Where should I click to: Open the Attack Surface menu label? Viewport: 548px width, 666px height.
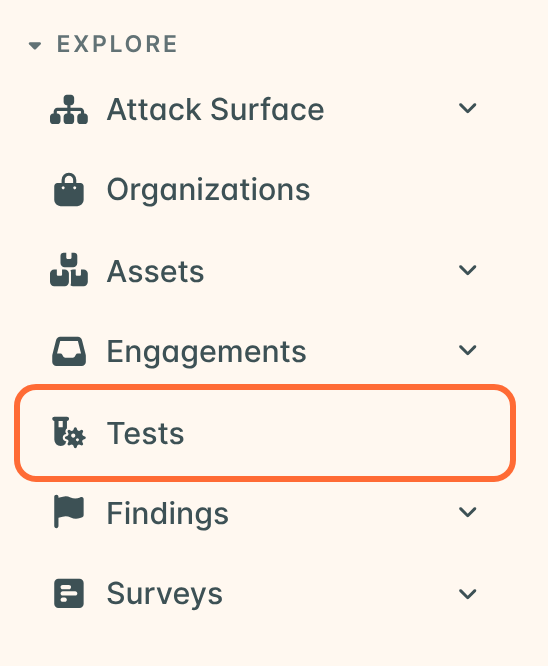[215, 110]
